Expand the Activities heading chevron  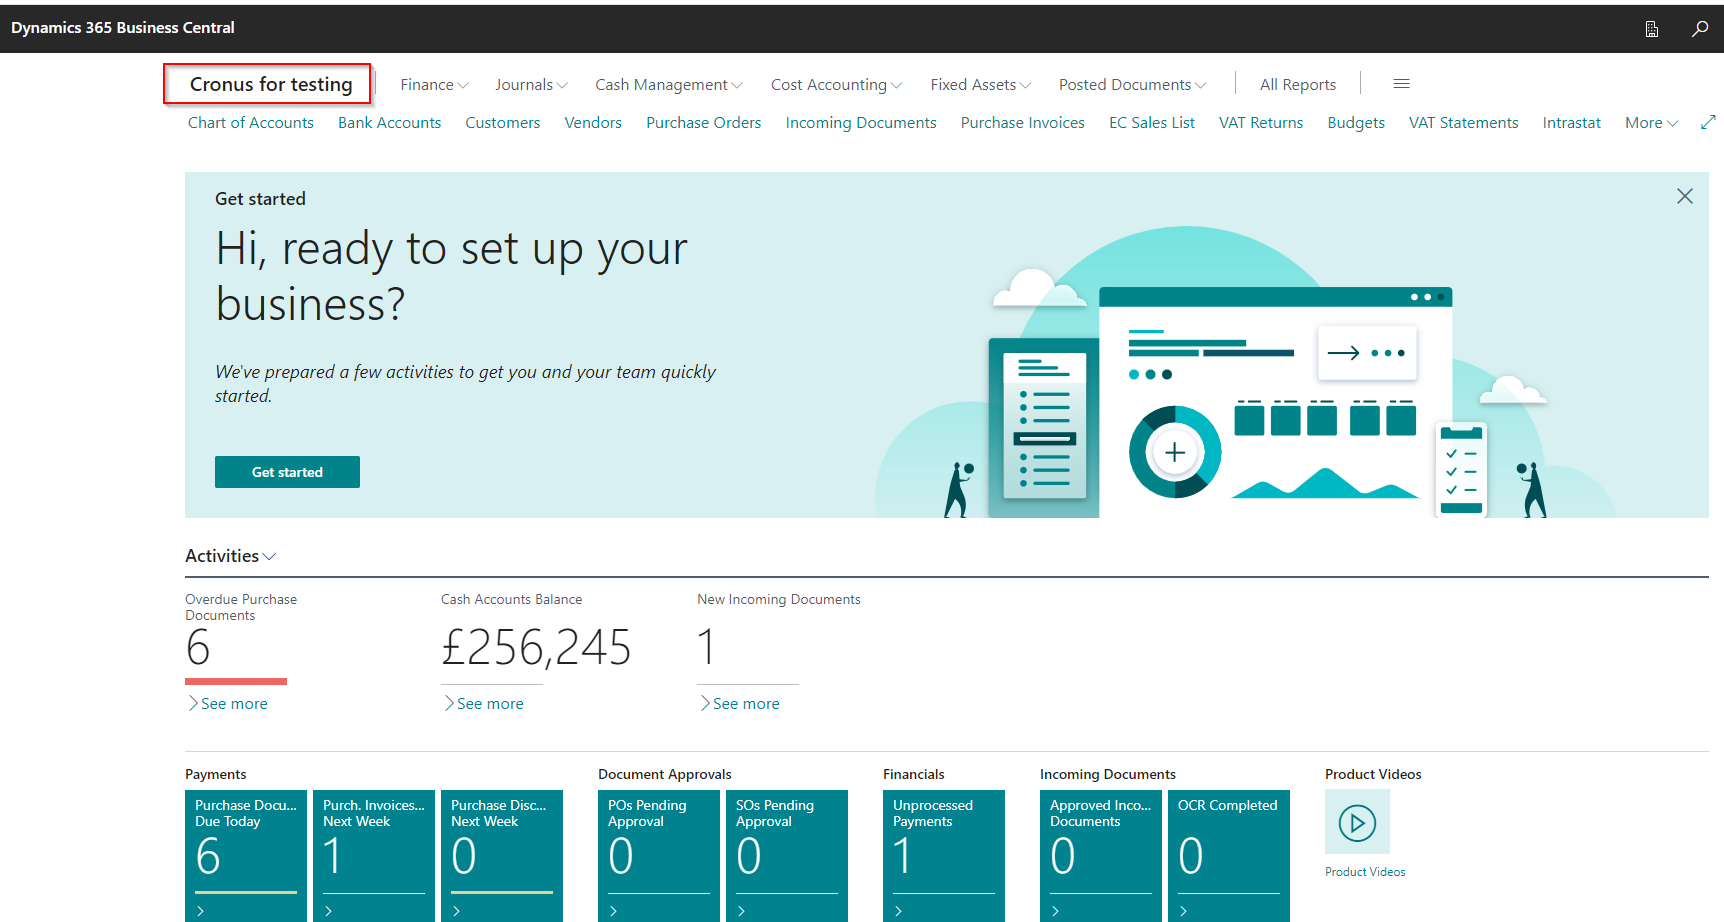[x=269, y=557]
